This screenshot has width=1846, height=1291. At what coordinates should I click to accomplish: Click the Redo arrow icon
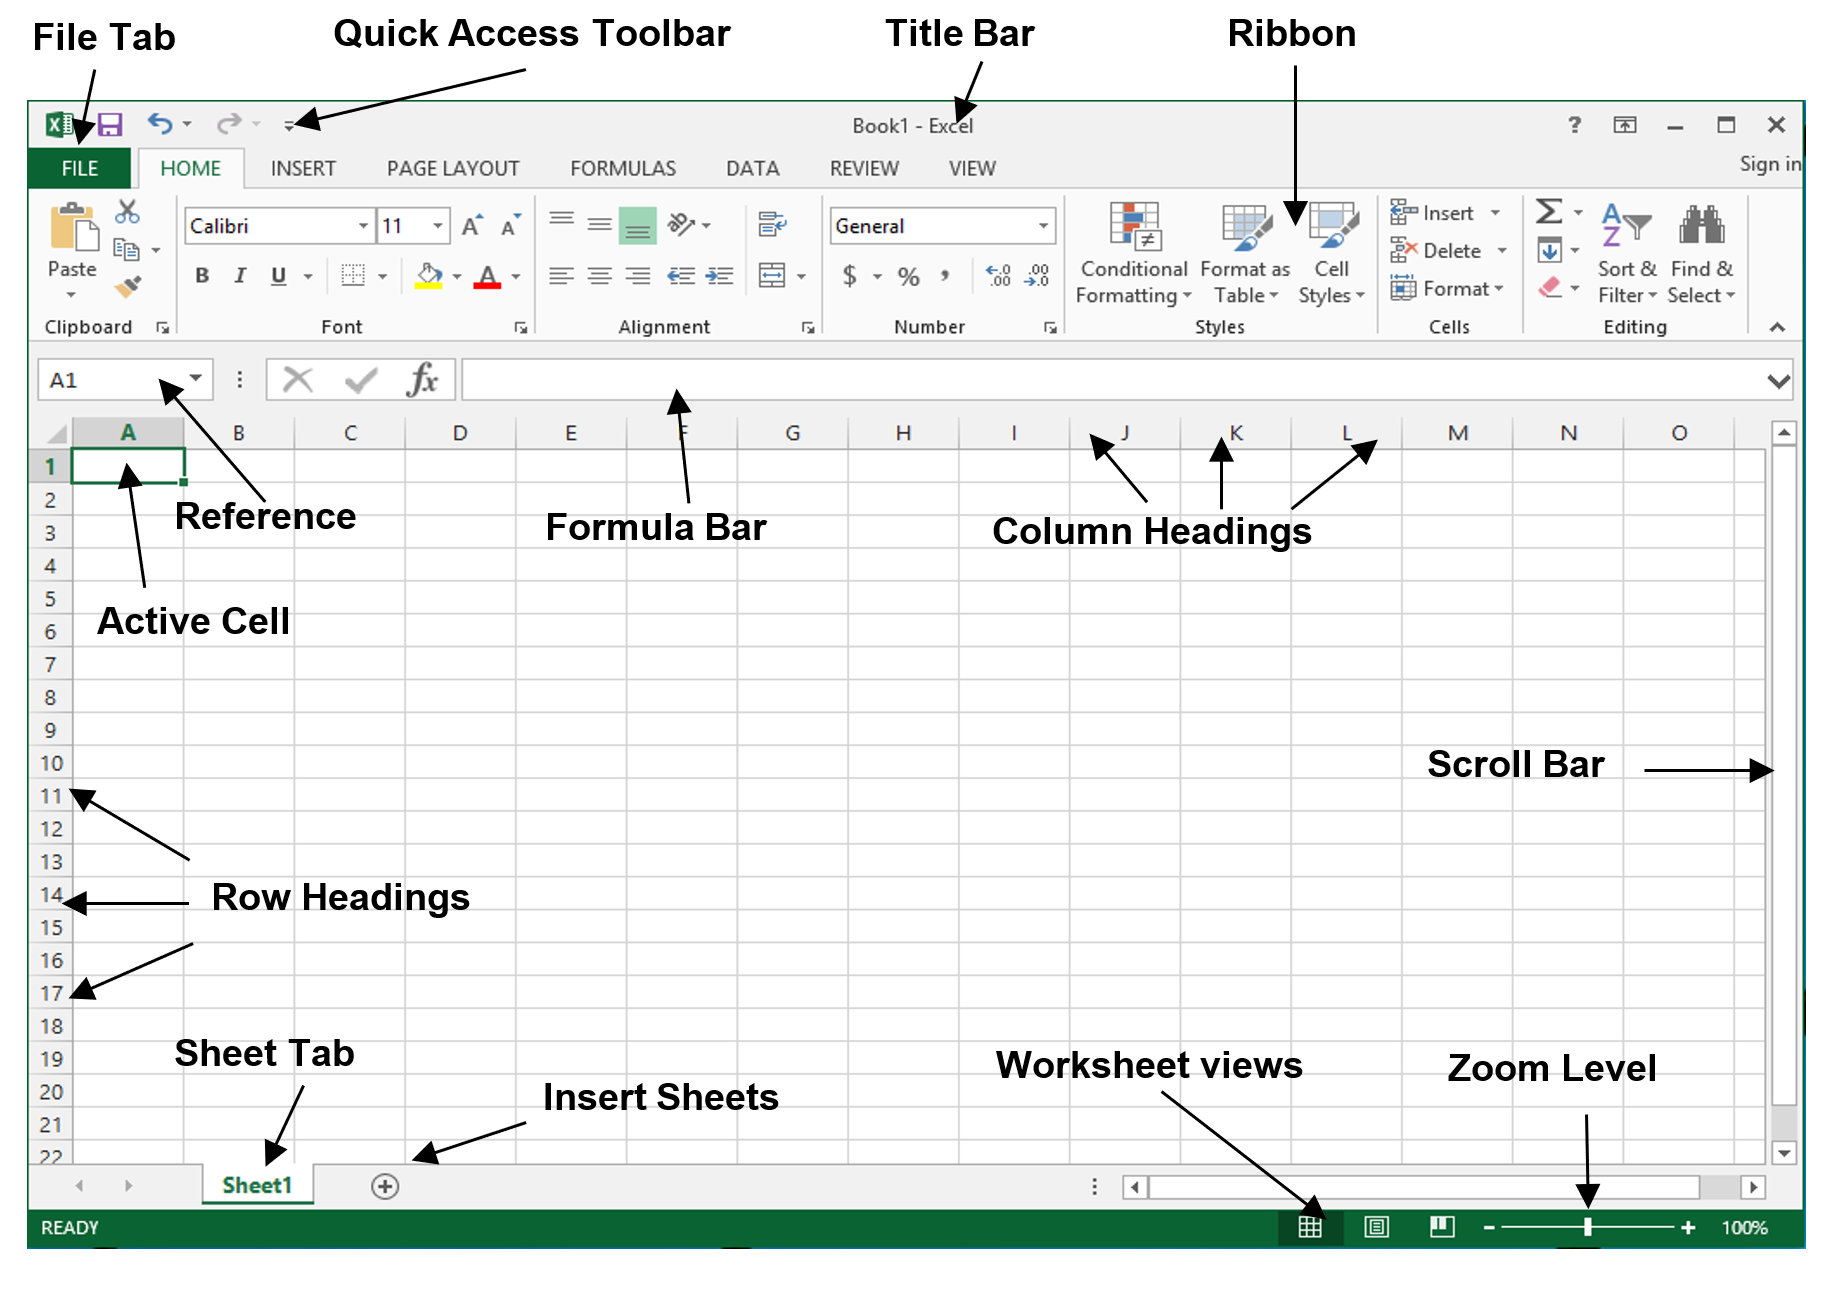229,124
